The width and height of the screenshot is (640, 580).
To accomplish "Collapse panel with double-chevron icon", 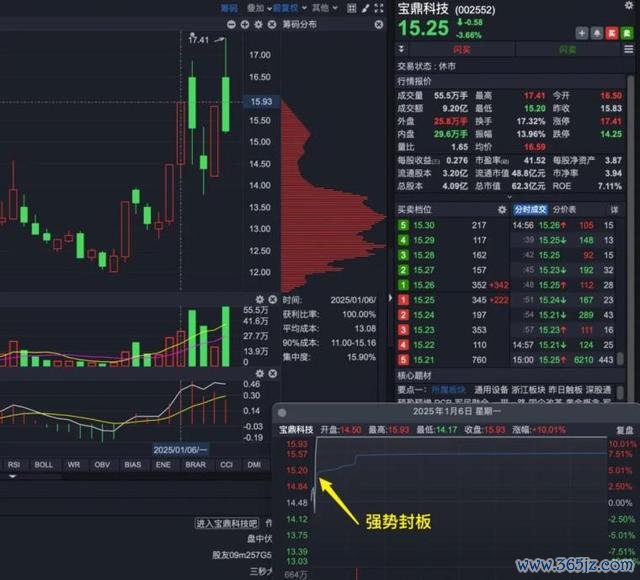I will pyautogui.click(x=401, y=49).
